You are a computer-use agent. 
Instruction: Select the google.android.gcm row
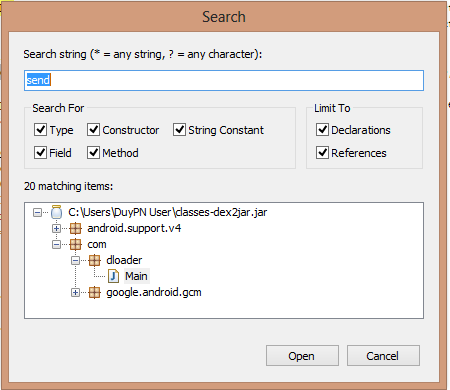tap(154, 293)
